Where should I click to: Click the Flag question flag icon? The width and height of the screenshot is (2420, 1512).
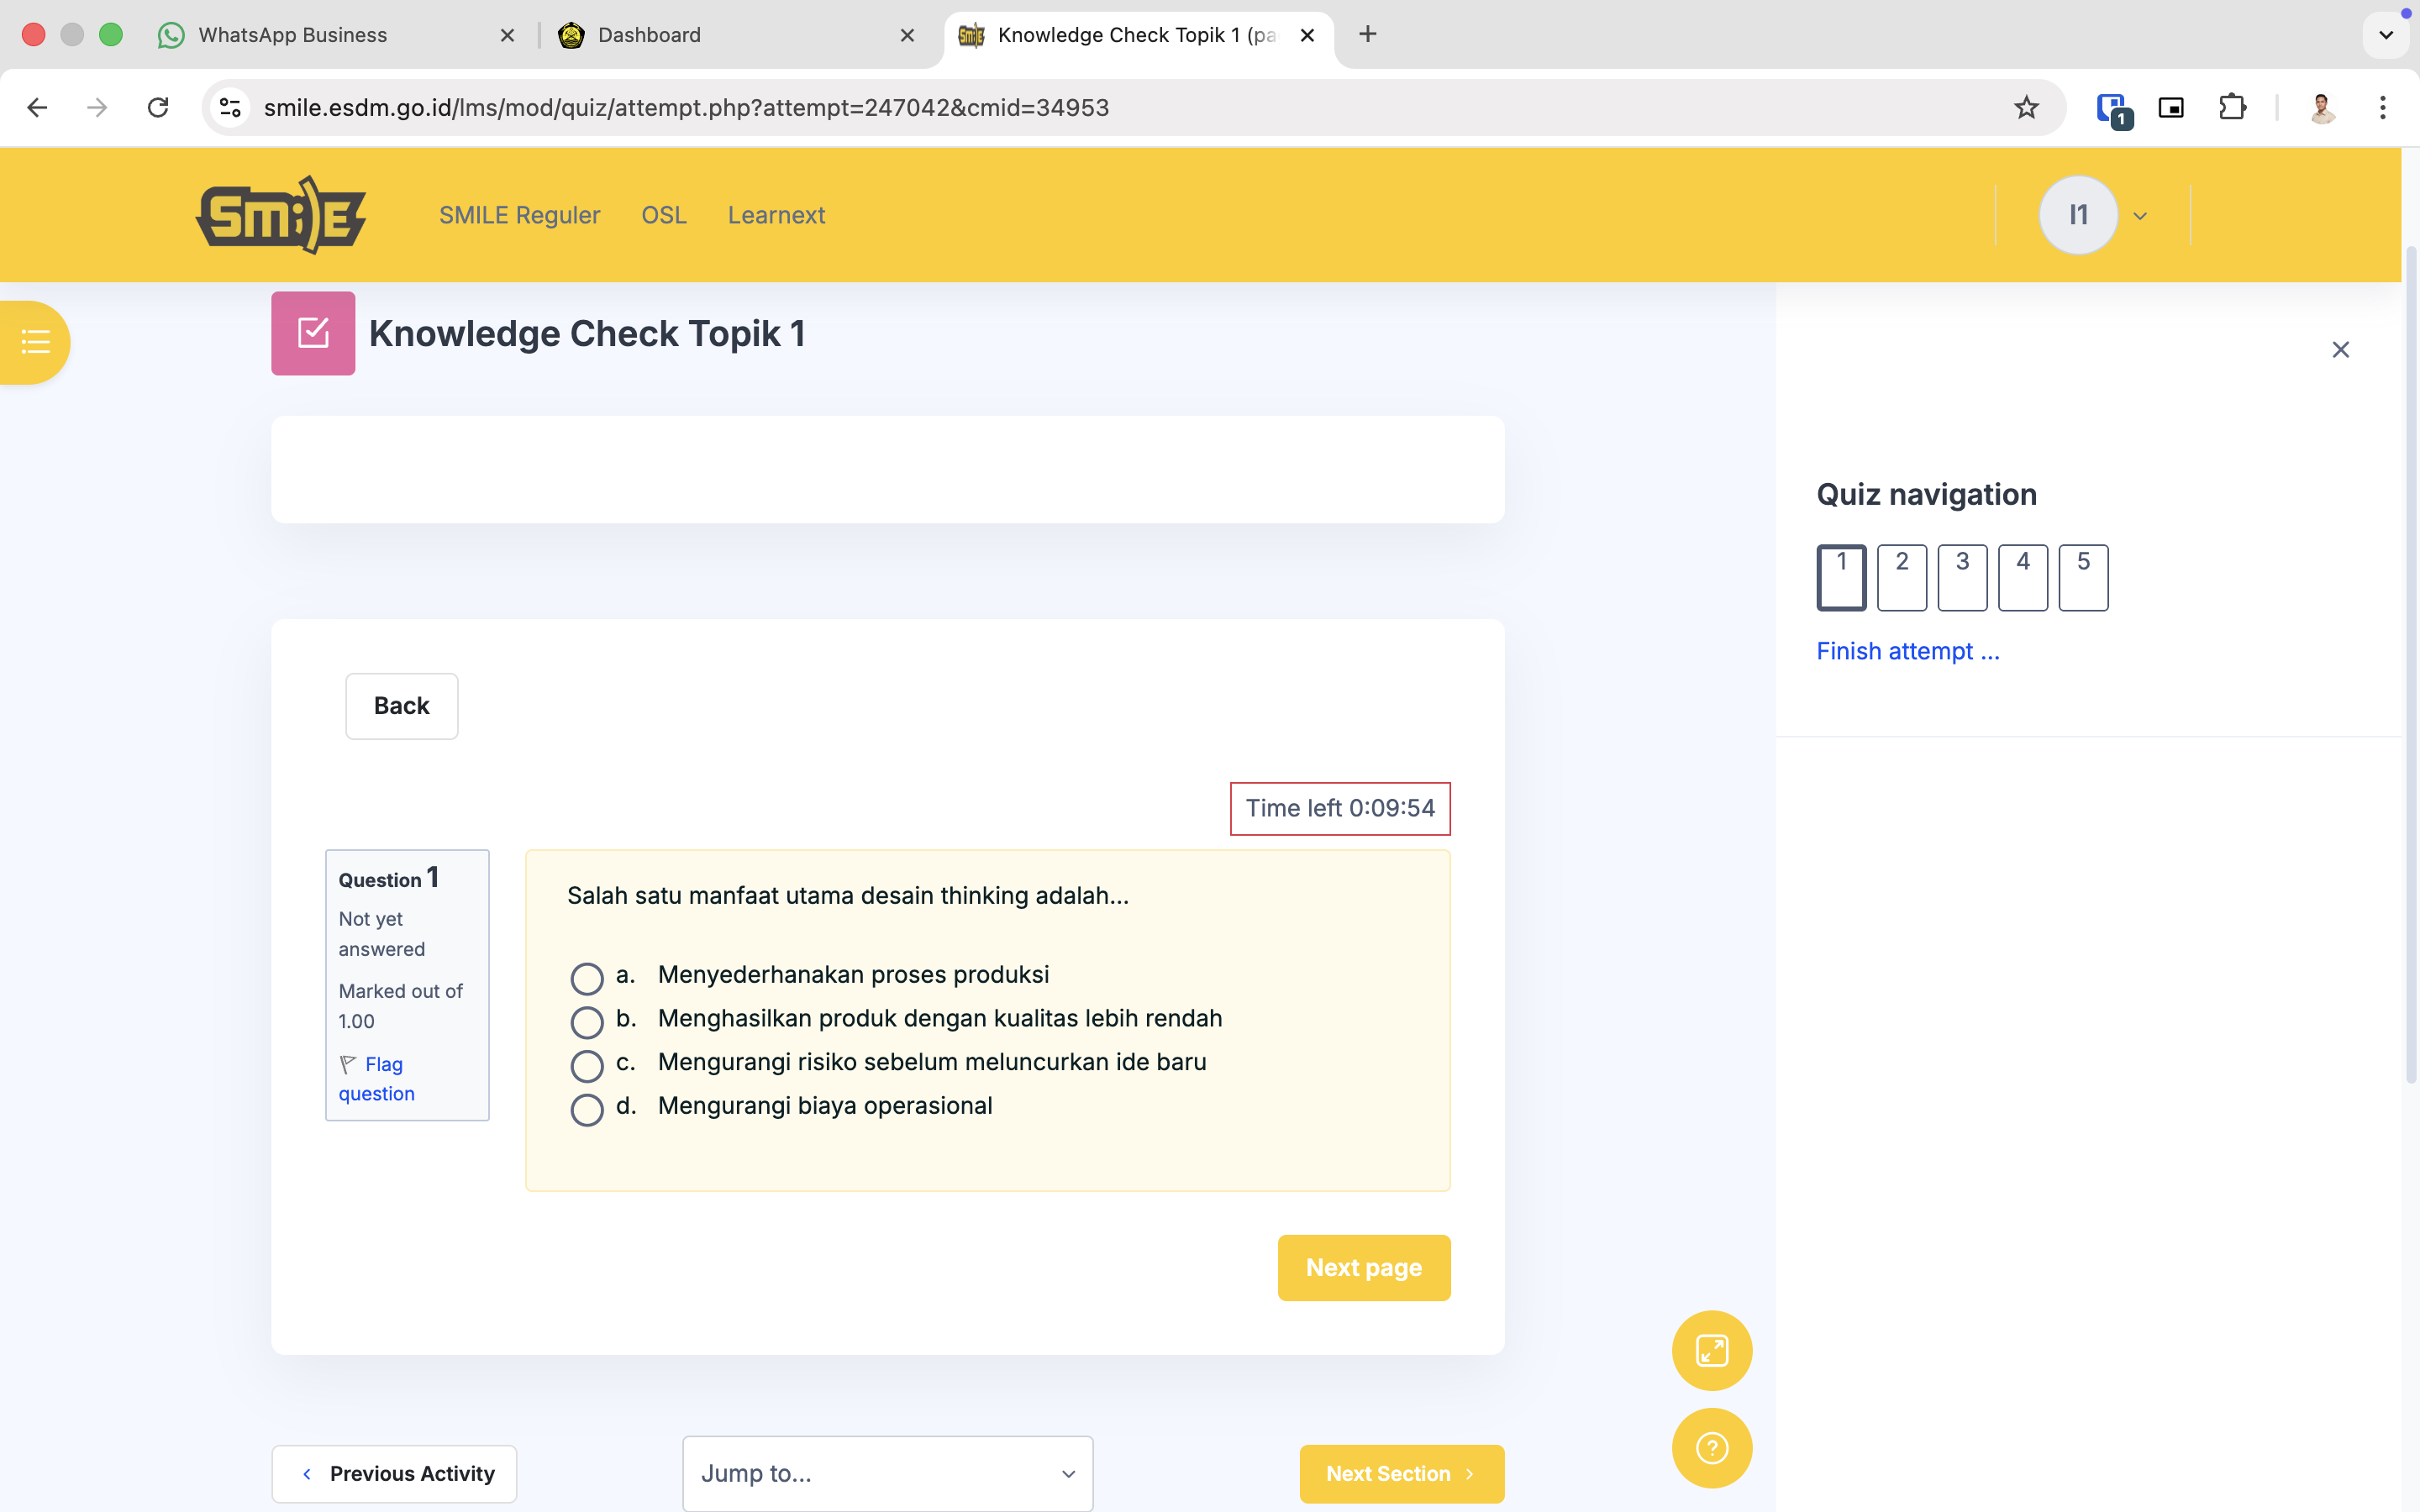pyautogui.click(x=348, y=1064)
